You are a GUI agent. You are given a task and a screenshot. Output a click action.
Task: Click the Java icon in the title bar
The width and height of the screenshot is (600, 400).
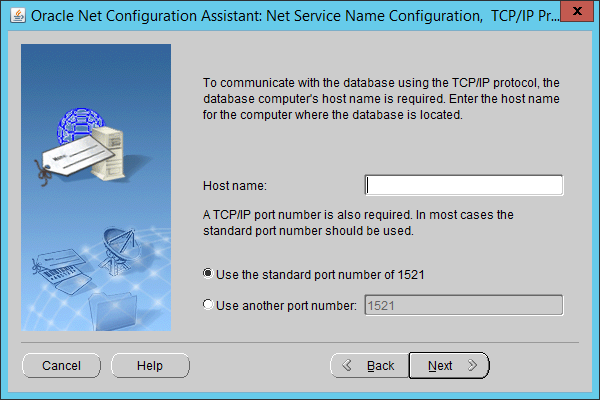pyautogui.click(x=18, y=16)
